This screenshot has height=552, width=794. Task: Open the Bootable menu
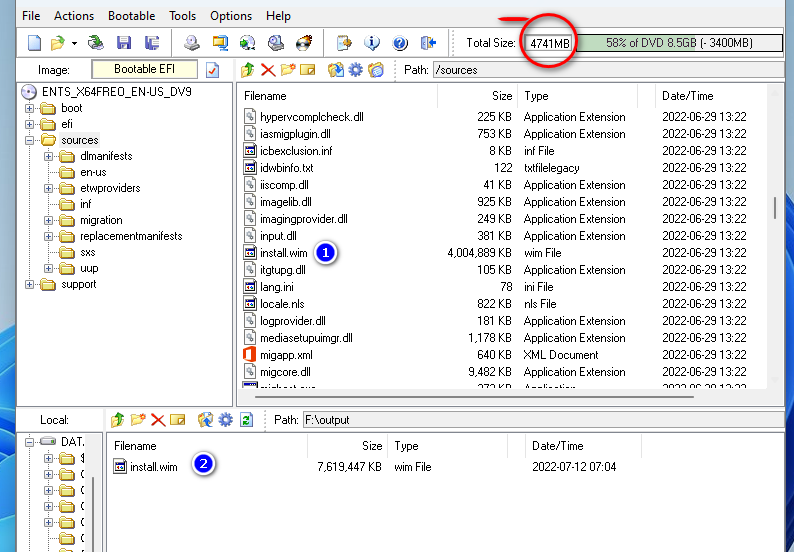click(x=132, y=16)
